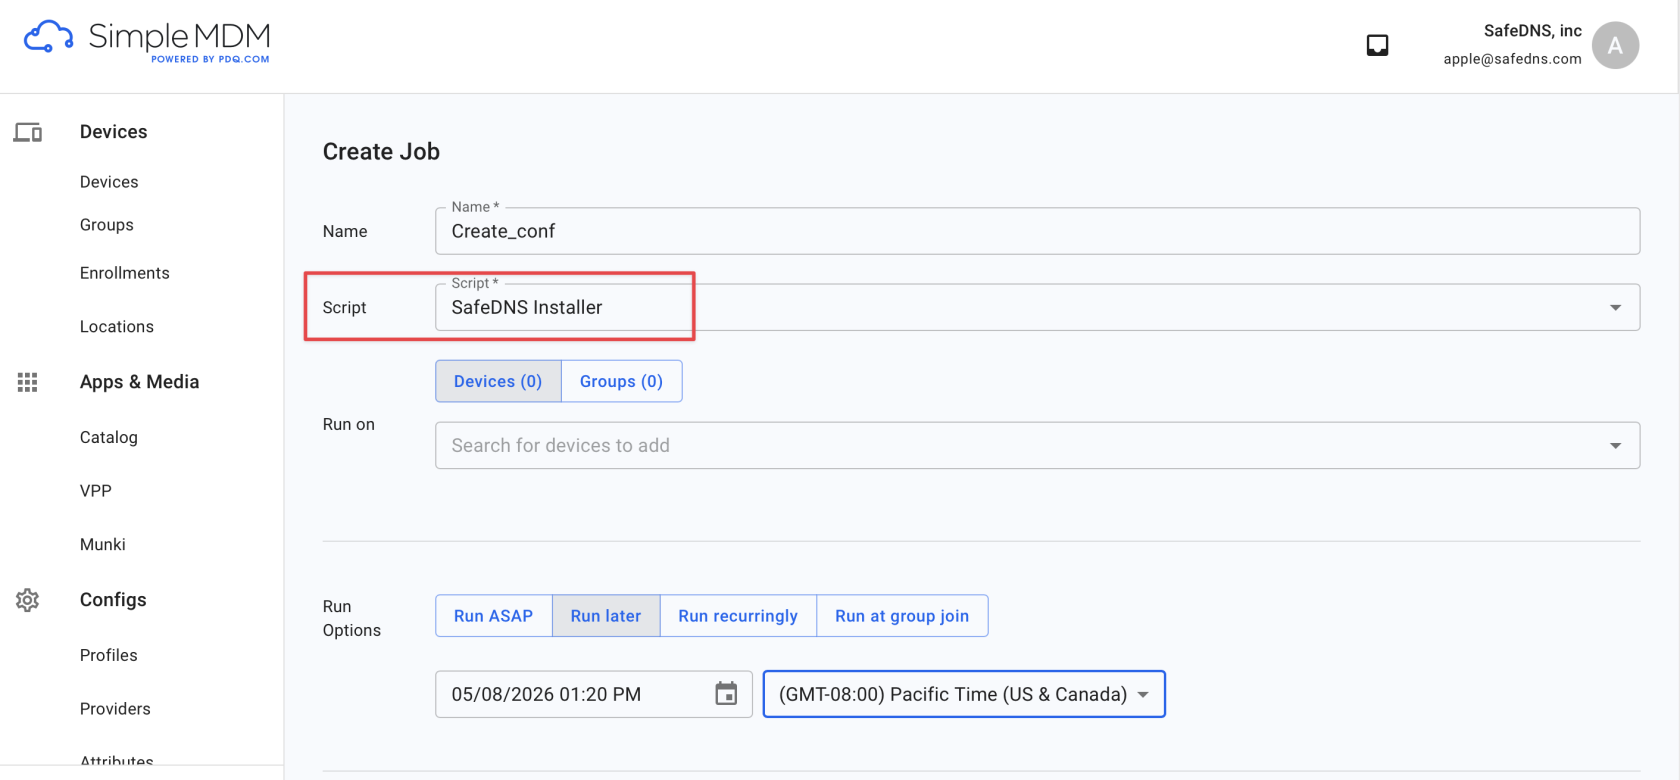Click the SafeDNS, inc account name
This screenshot has height=780, width=1680.
(1532, 31)
